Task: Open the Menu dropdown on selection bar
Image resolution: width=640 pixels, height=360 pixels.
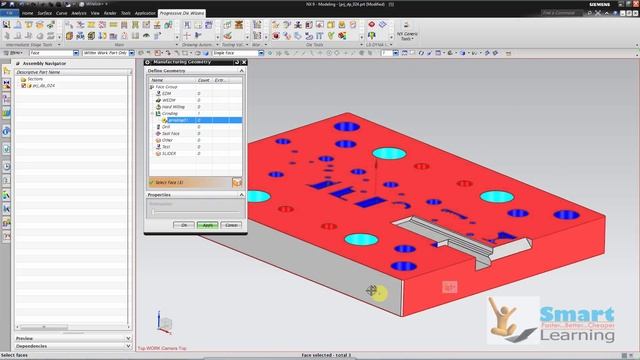Action: [x=13, y=53]
